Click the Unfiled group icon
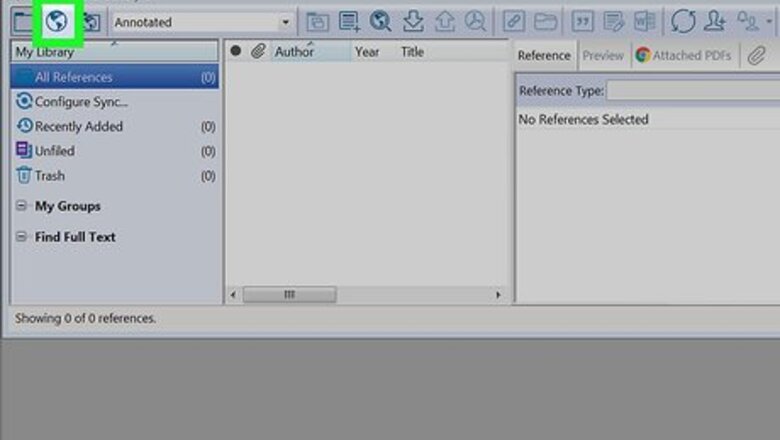 pos(23,150)
